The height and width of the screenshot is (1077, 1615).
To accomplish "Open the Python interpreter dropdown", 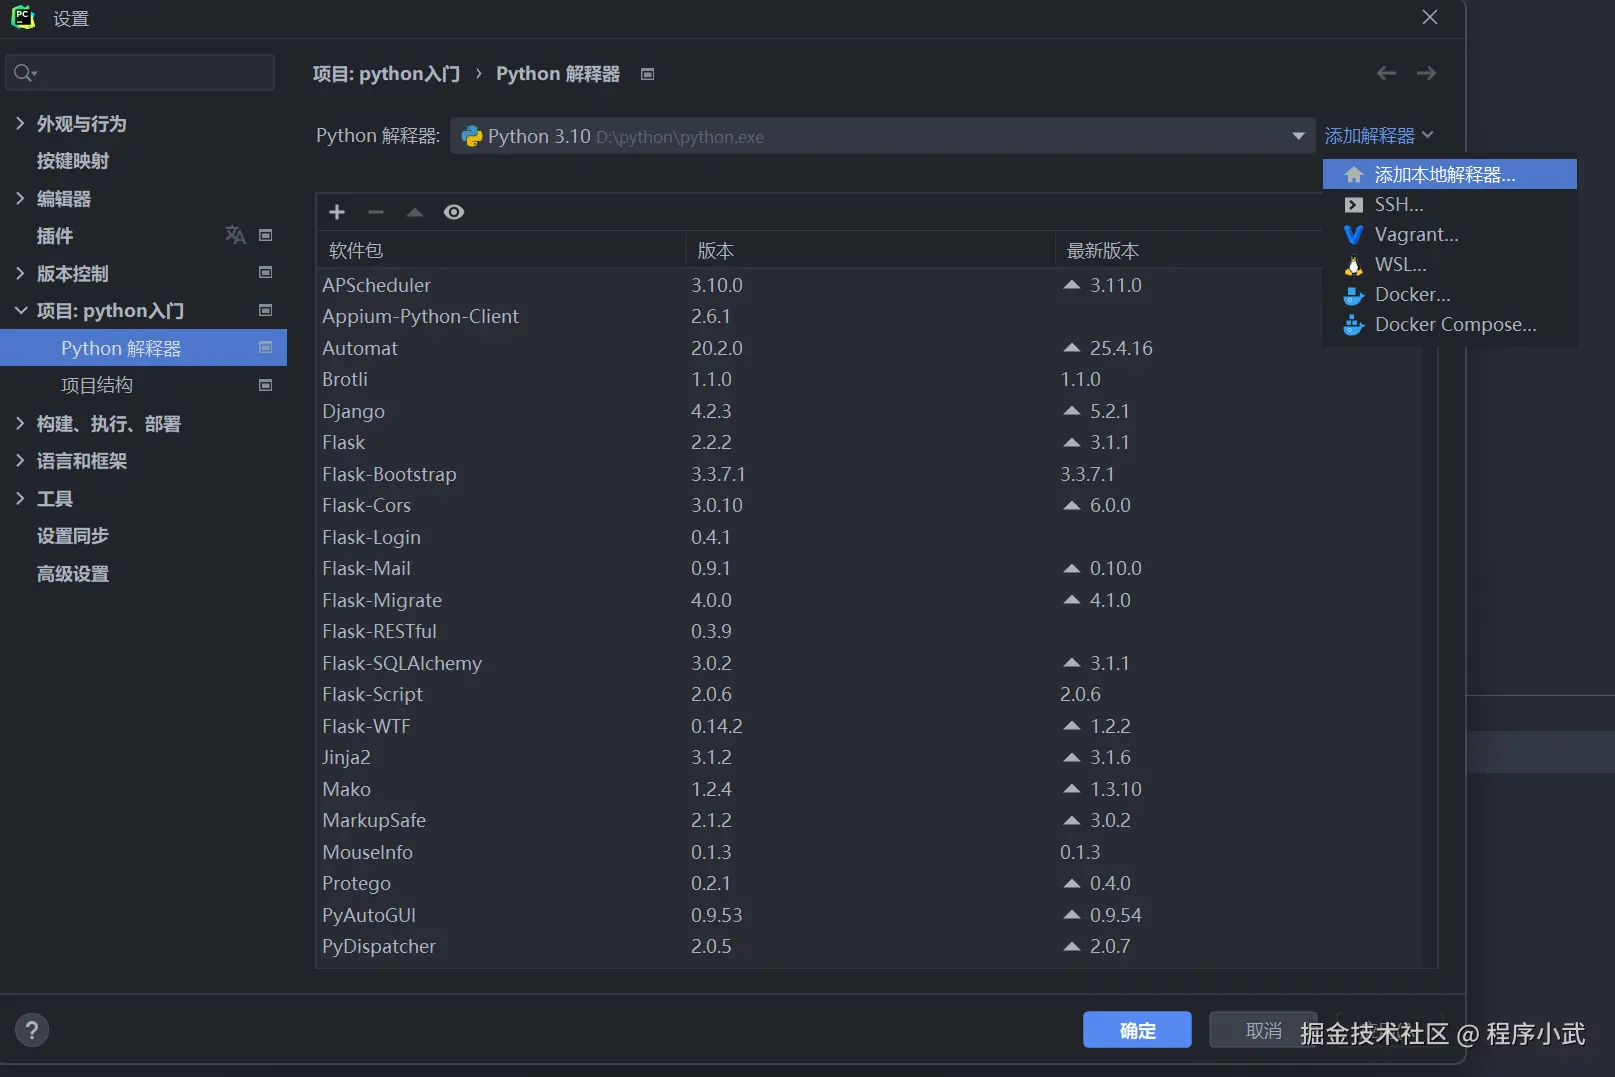I will [883, 136].
